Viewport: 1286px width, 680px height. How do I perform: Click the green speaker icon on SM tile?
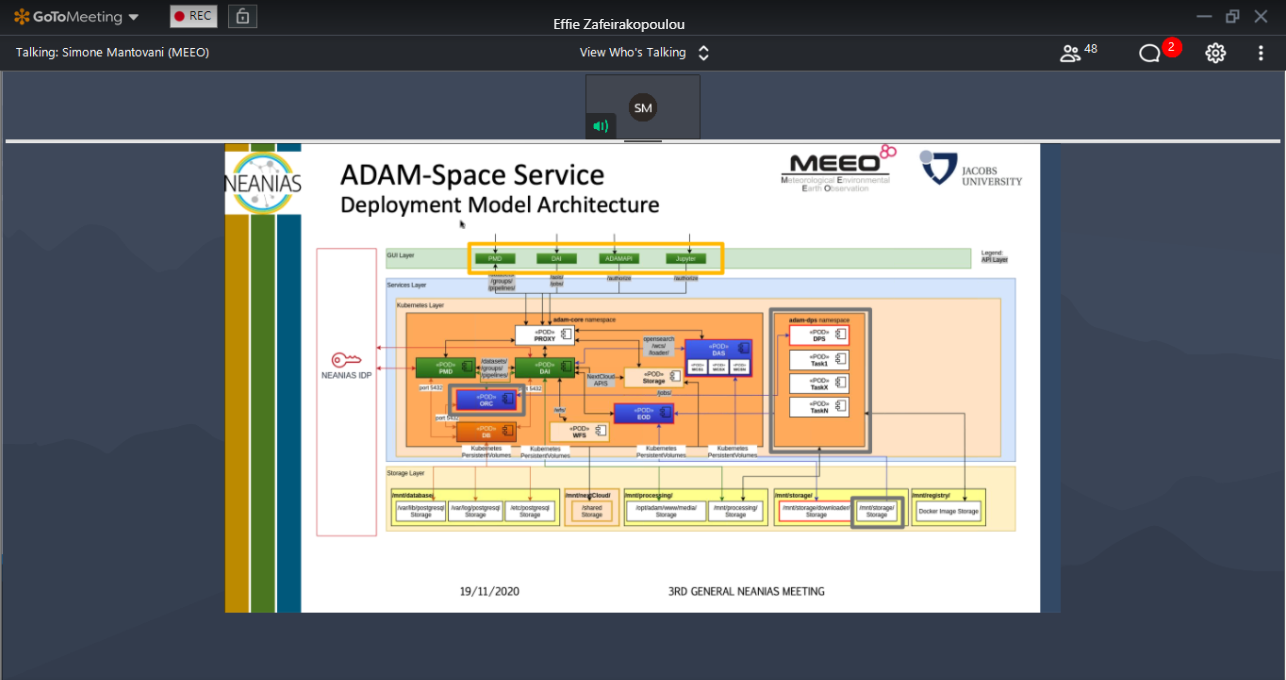point(600,126)
